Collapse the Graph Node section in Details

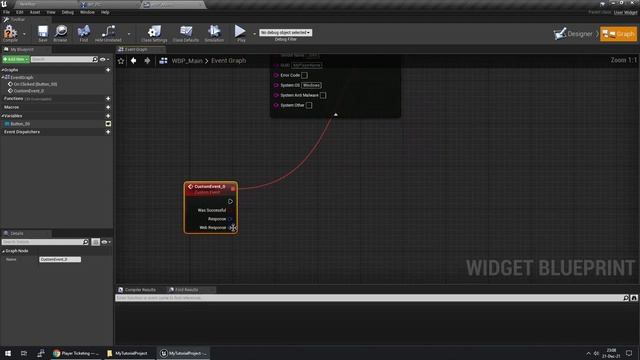pos(3,251)
